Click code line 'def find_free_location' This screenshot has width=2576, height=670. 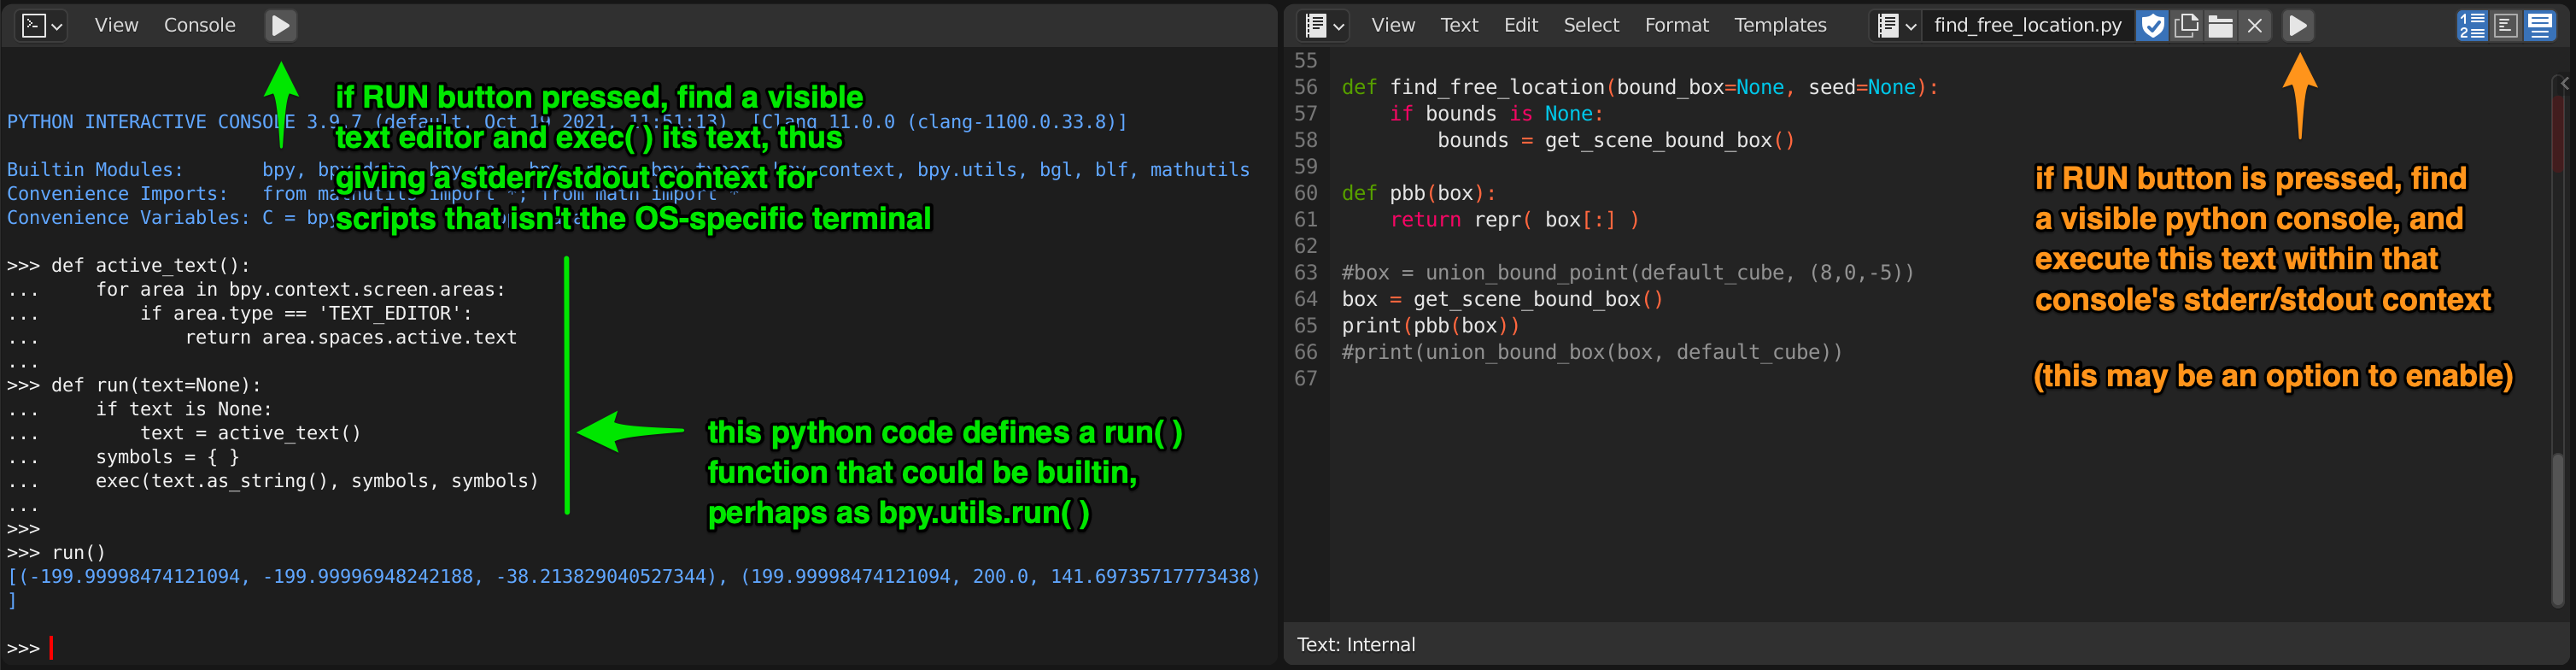[x=1640, y=87]
